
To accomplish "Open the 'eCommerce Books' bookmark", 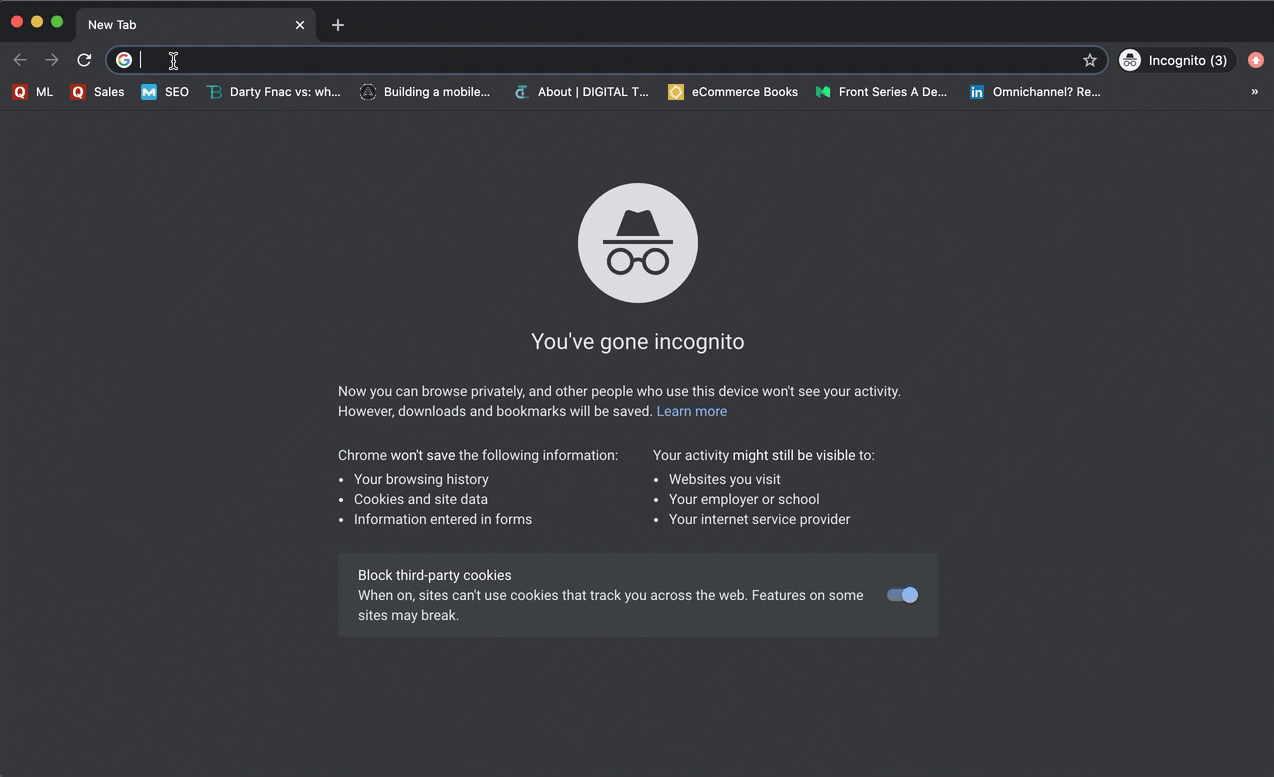I will coord(733,91).
